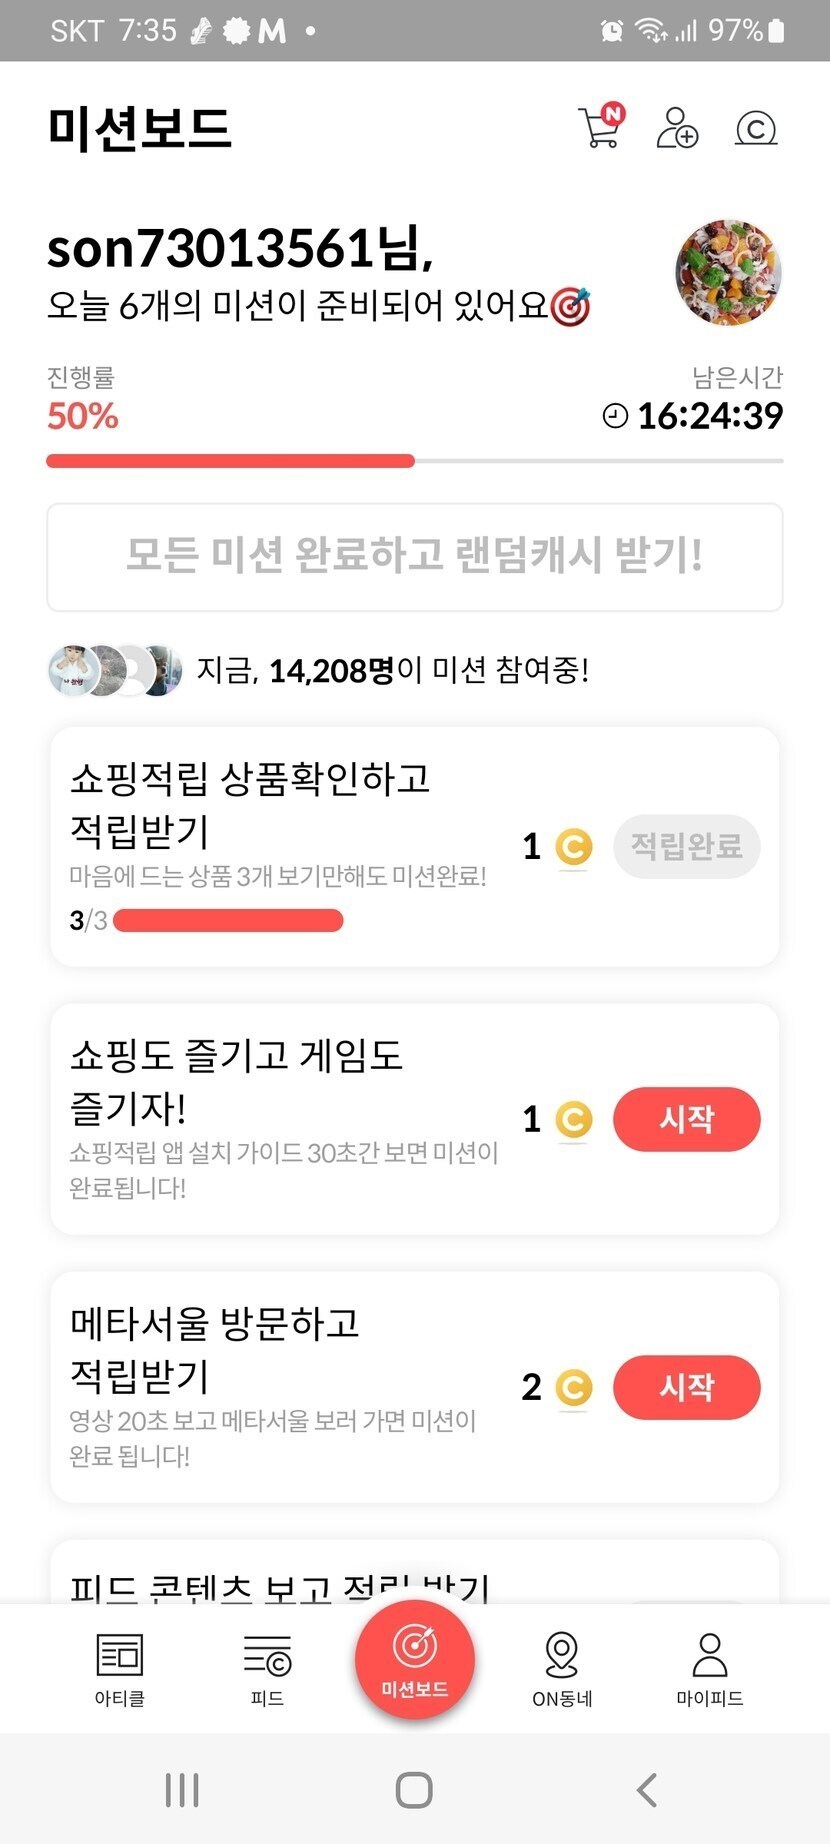Screen dimensions: 830x1844
Task: Tap the add friend icon
Action: click(x=677, y=128)
